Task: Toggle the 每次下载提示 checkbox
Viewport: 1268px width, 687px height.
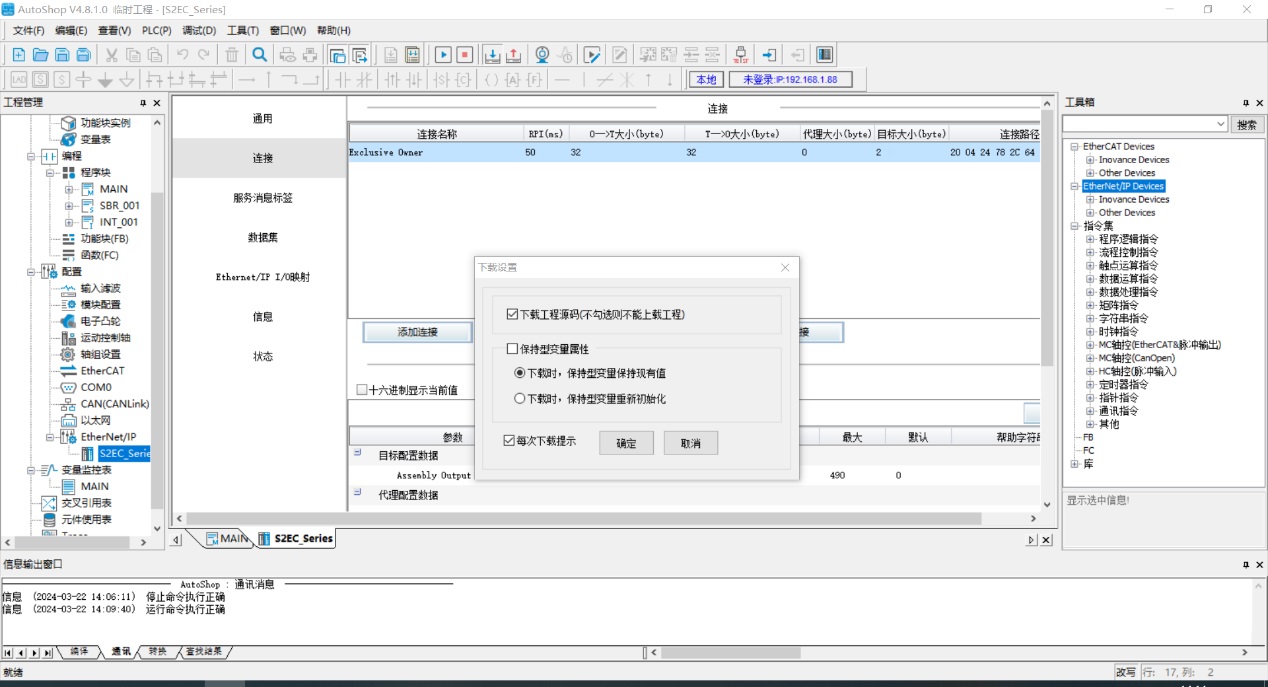Action: tap(510, 440)
